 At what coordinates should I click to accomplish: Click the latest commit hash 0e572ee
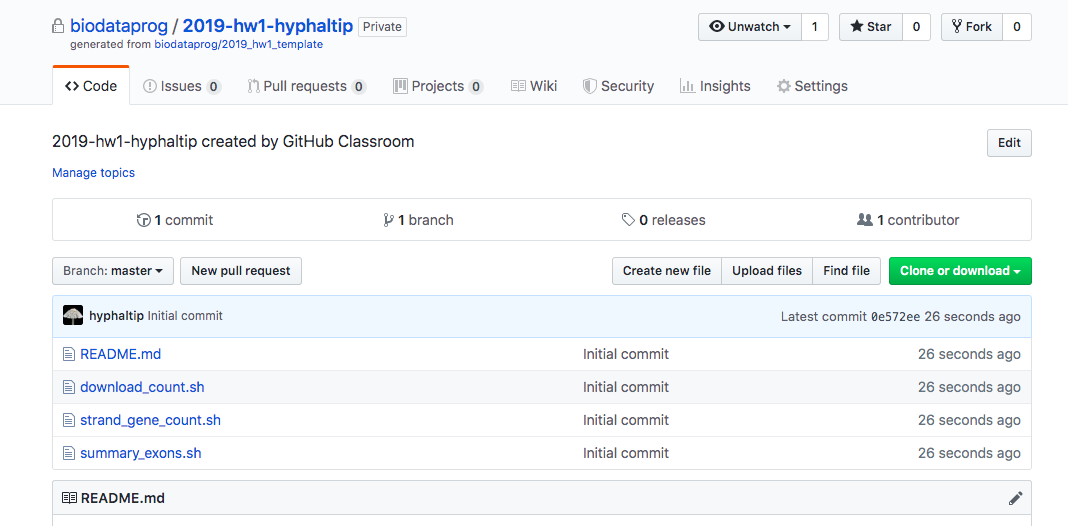pos(895,316)
